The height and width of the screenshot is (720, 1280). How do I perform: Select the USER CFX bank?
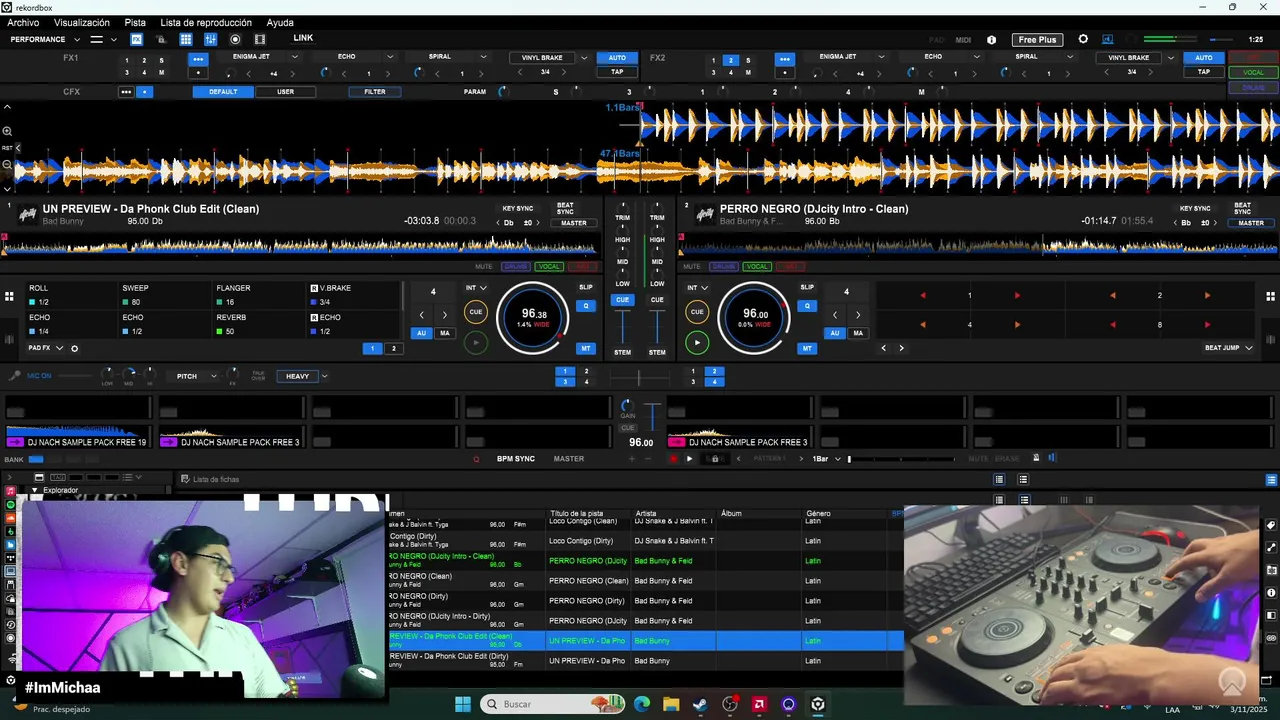point(286,92)
